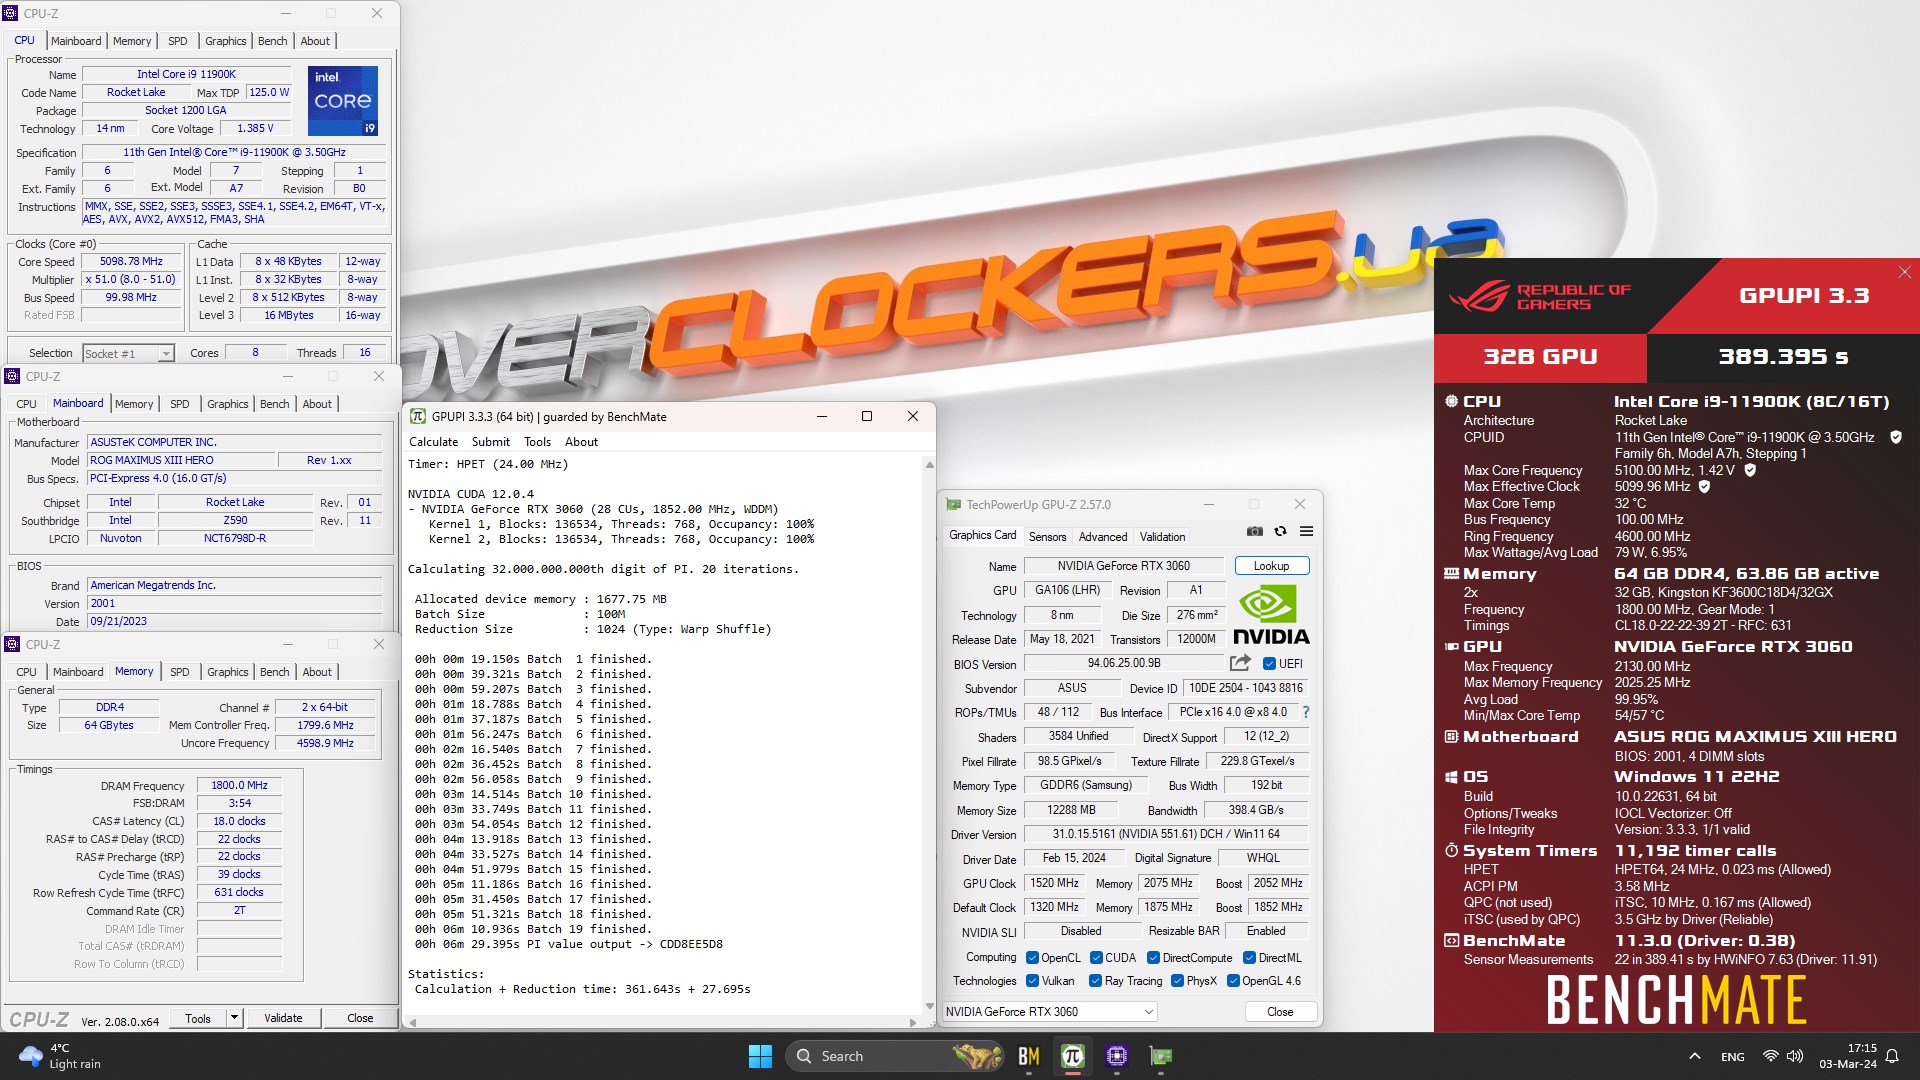Screen dimensions: 1920x1080
Task: Open the About menu in GPUPI
Action: click(581, 441)
